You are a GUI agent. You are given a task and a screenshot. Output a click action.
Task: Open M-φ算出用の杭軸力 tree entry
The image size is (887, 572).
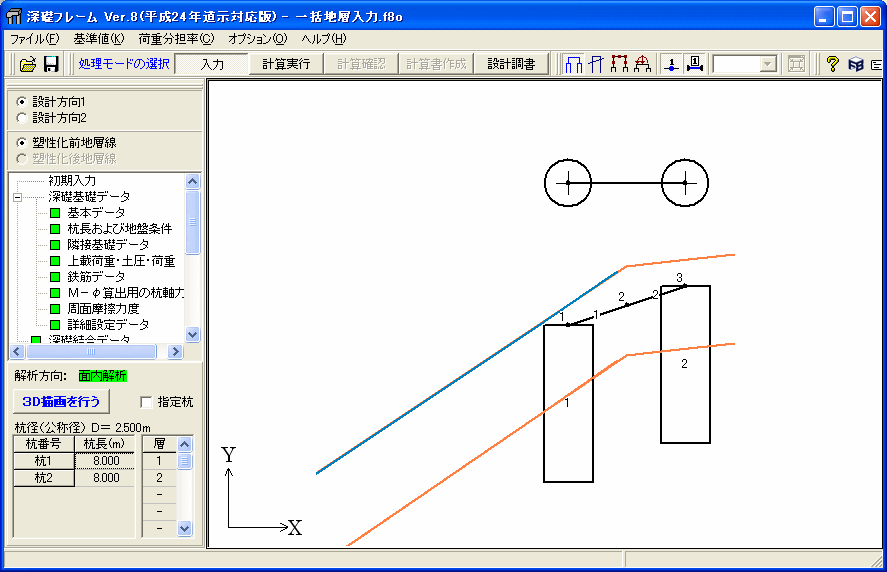126,293
